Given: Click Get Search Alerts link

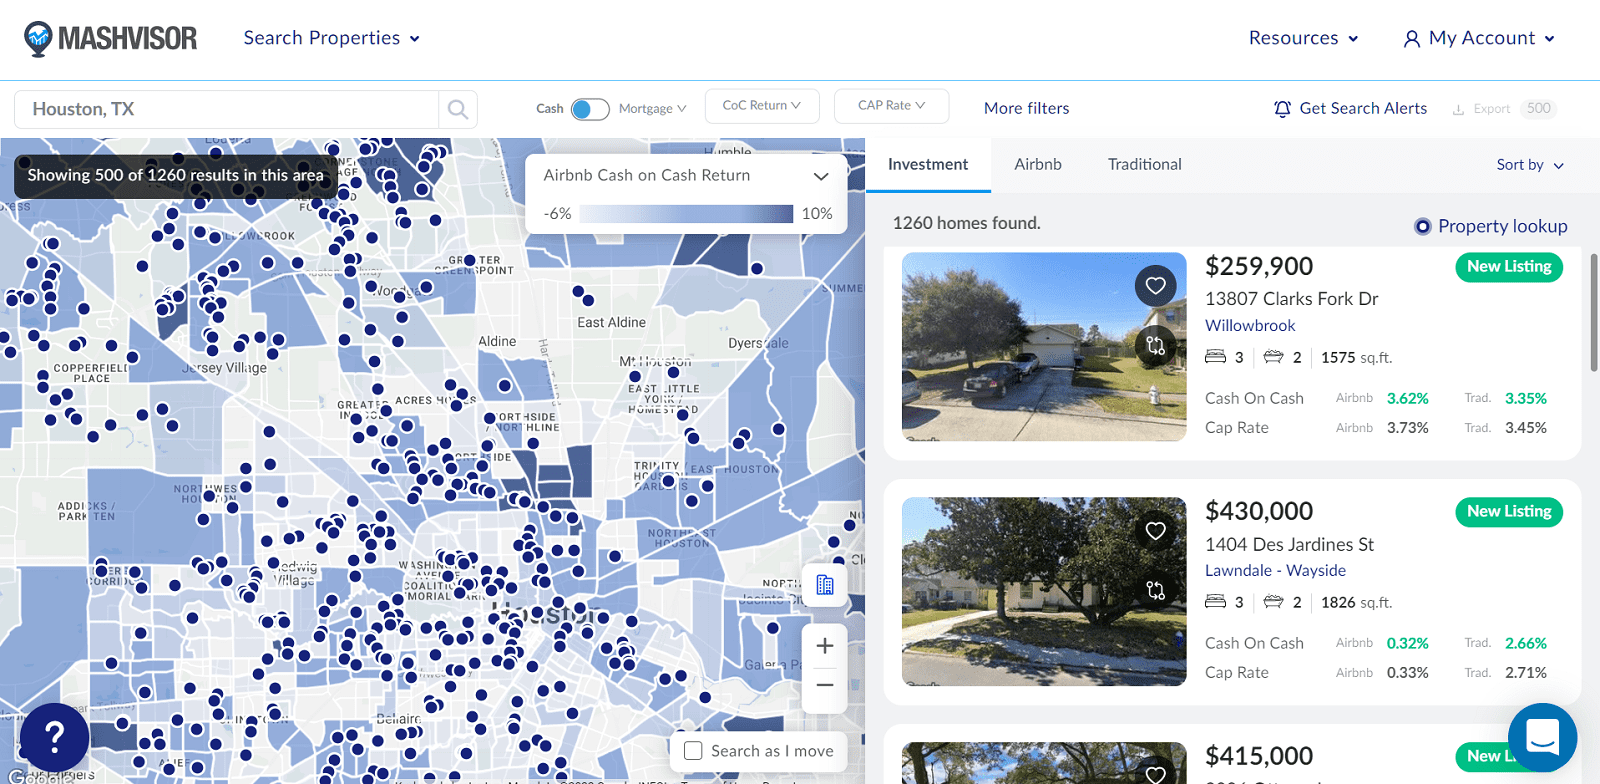Looking at the screenshot, I should 1350,109.
